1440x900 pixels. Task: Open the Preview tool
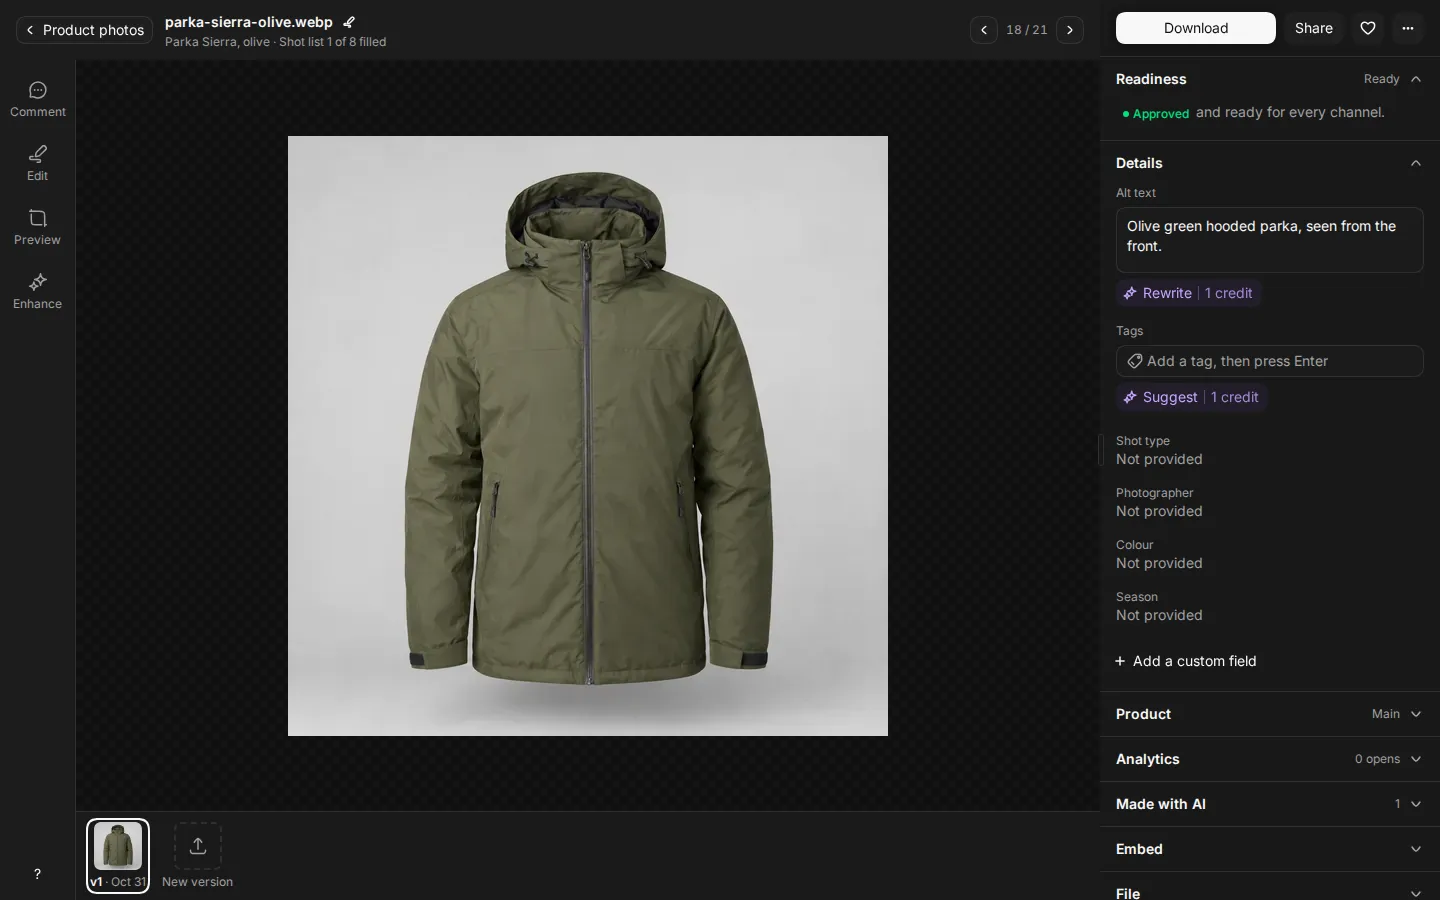[x=38, y=228]
